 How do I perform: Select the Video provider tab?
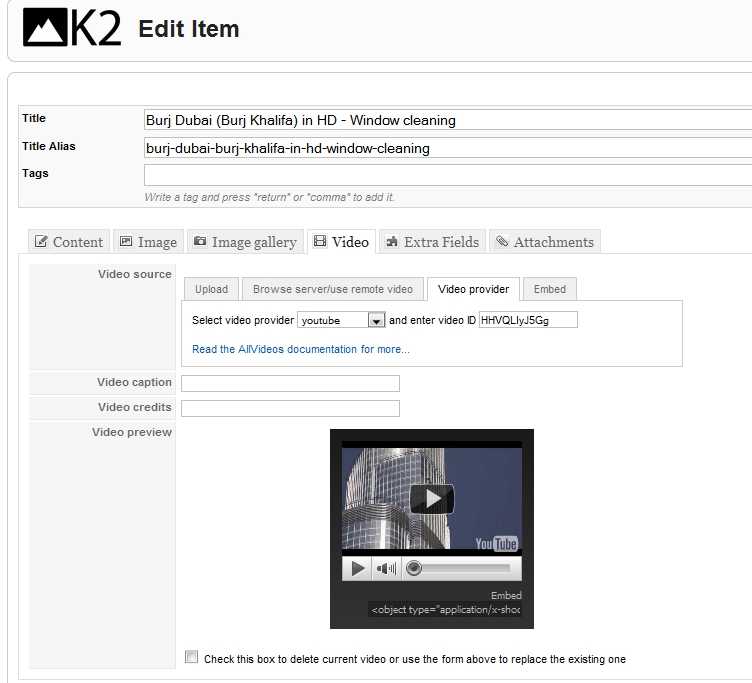pyautogui.click(x=473, y=289)
